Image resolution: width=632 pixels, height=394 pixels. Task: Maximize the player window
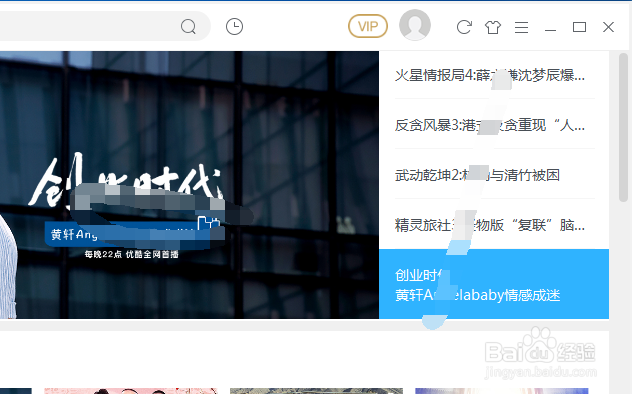pos(579,27)
